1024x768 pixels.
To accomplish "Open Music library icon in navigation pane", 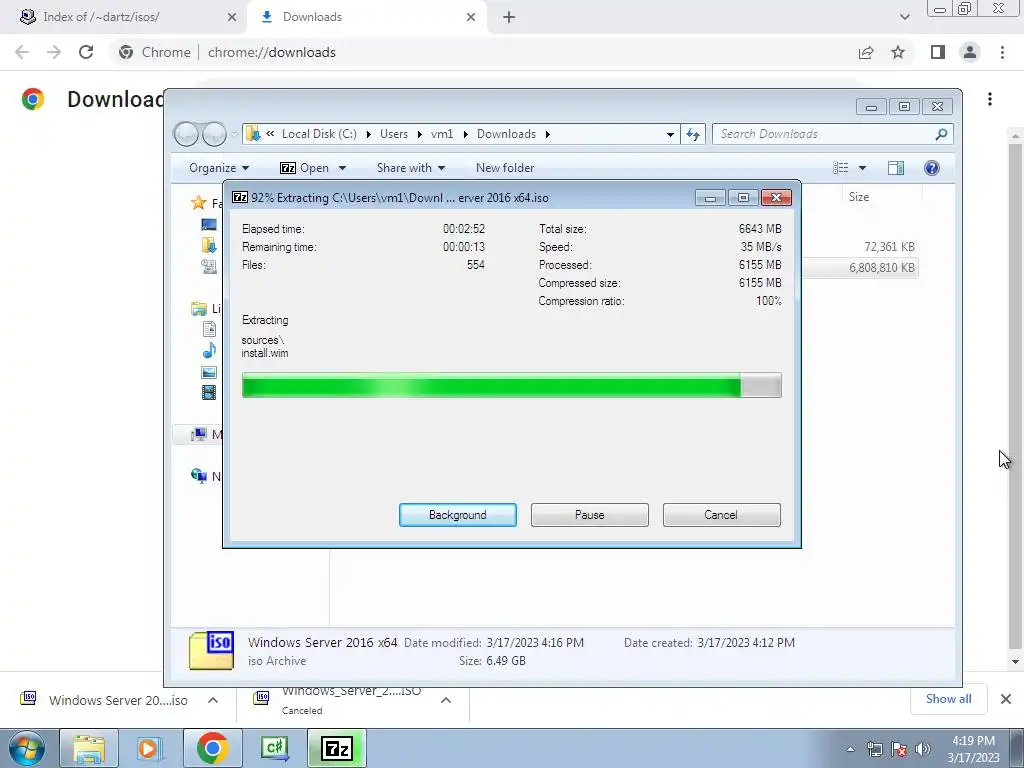I will [x=209, y=351].
